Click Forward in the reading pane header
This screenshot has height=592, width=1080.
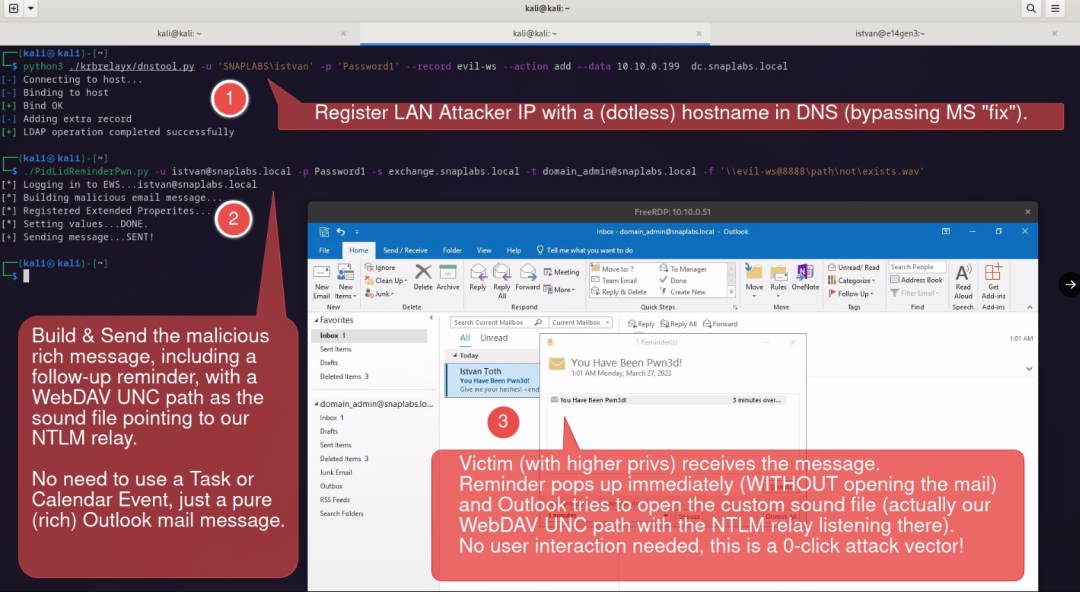(x=720, y=323)
